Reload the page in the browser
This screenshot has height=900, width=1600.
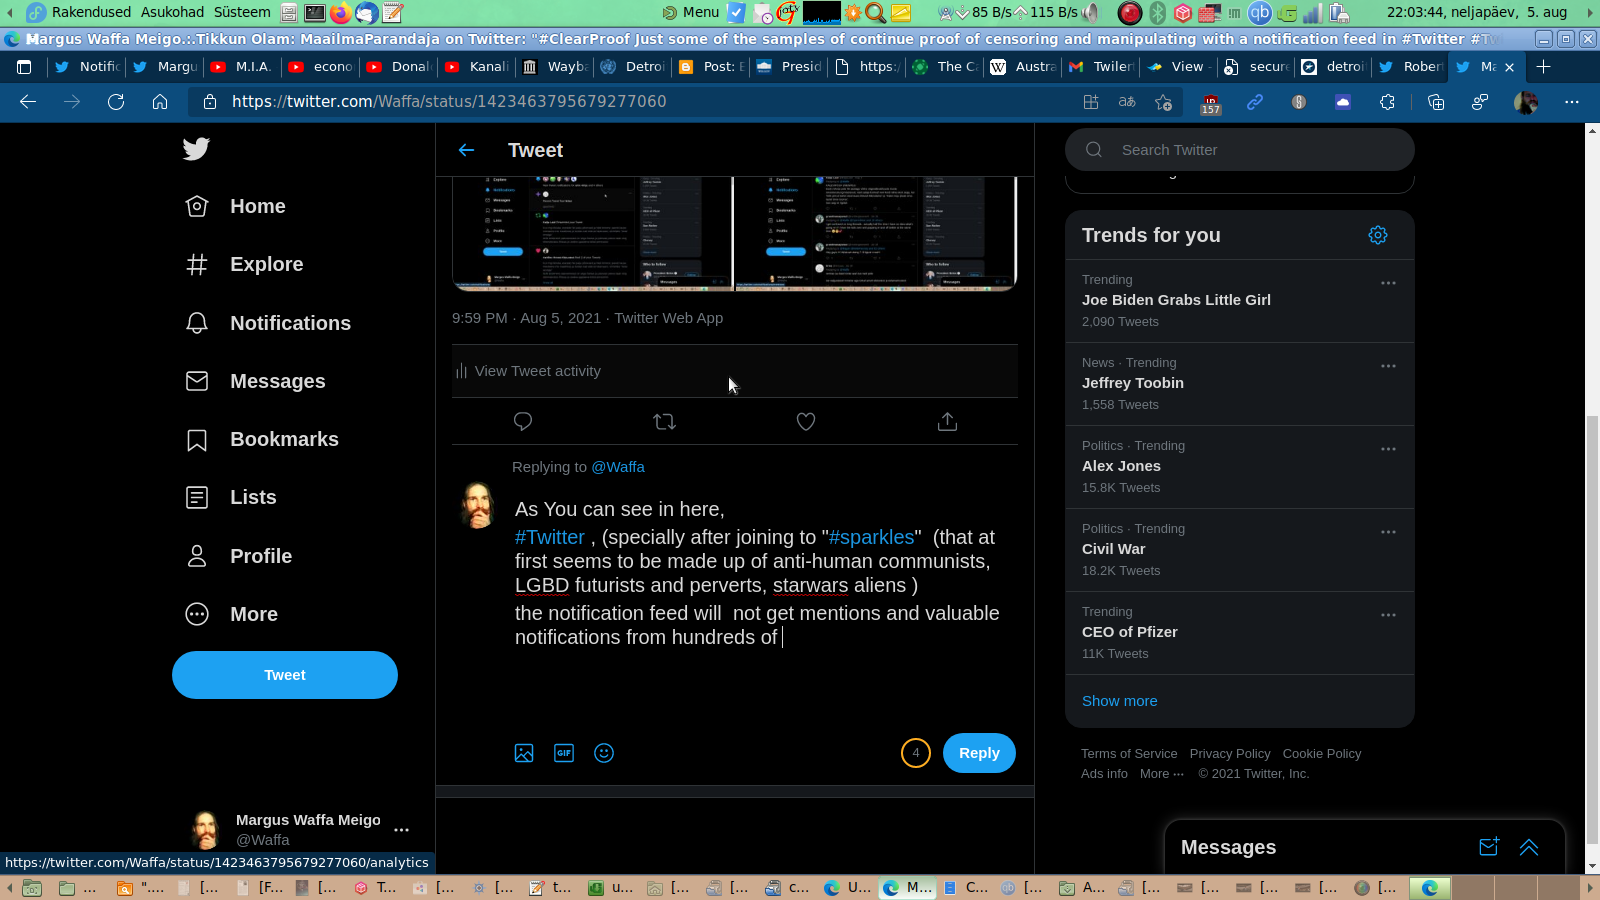tap(116, 102)
